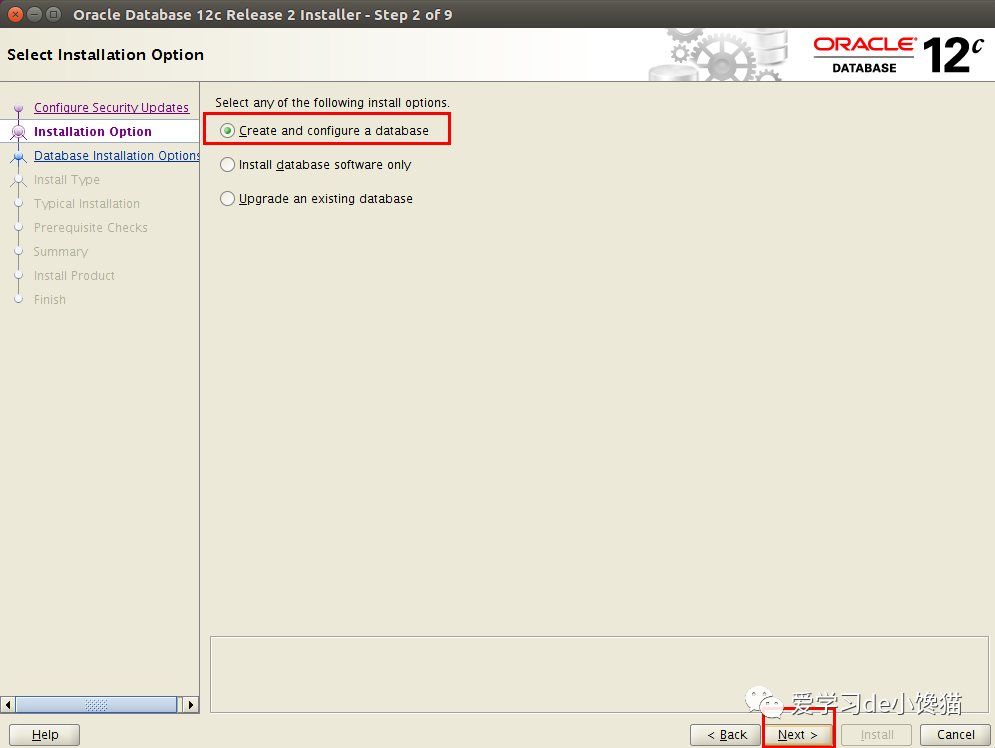Choose Install database software only

click(x=315, y=165)
